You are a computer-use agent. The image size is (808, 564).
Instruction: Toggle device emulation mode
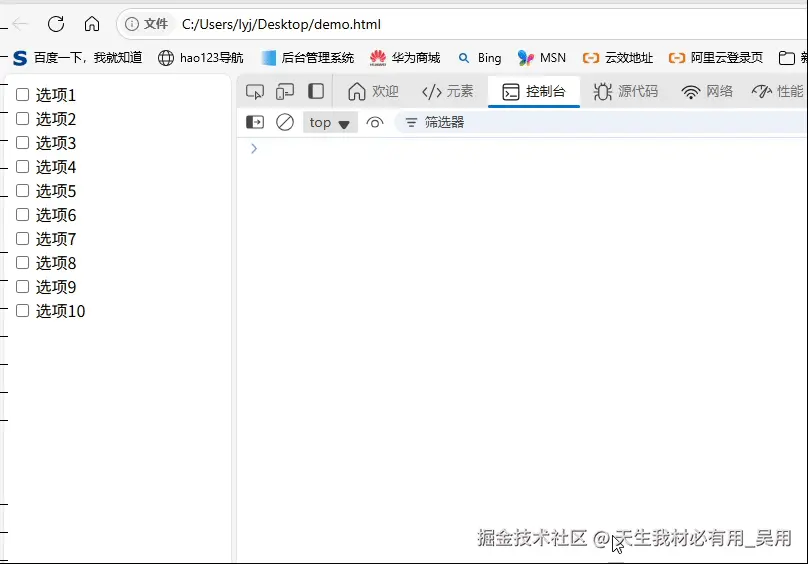click(284, 92)
